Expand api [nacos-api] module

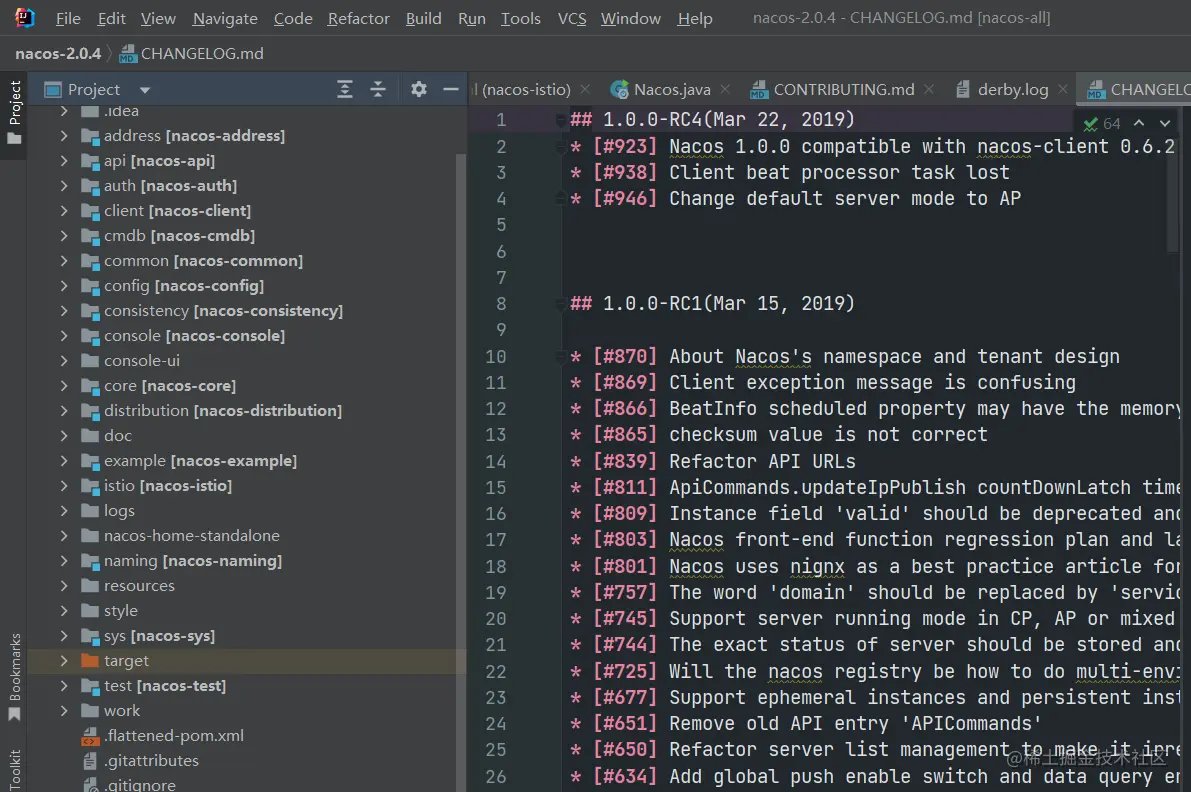(64, 161)
